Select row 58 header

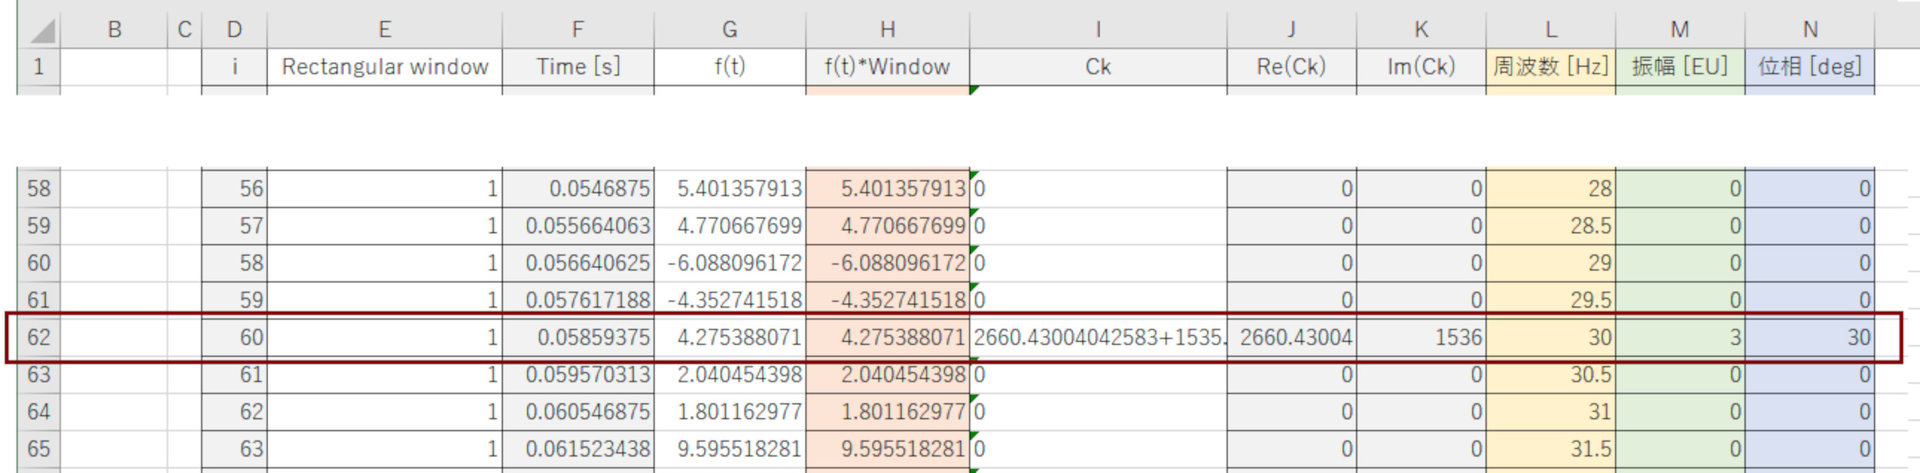[38, 189]
